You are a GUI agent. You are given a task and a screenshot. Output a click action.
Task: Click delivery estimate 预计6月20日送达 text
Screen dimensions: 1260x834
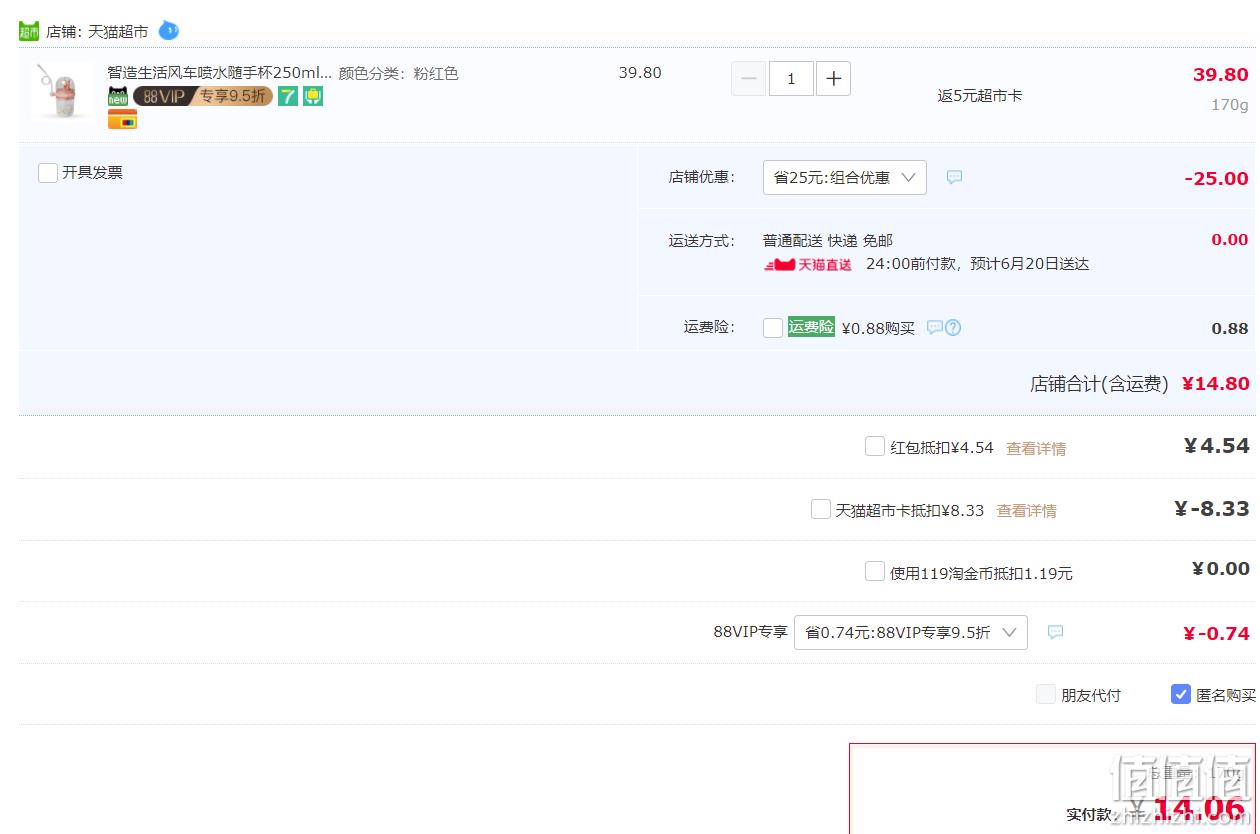[x=1030, y=264]
